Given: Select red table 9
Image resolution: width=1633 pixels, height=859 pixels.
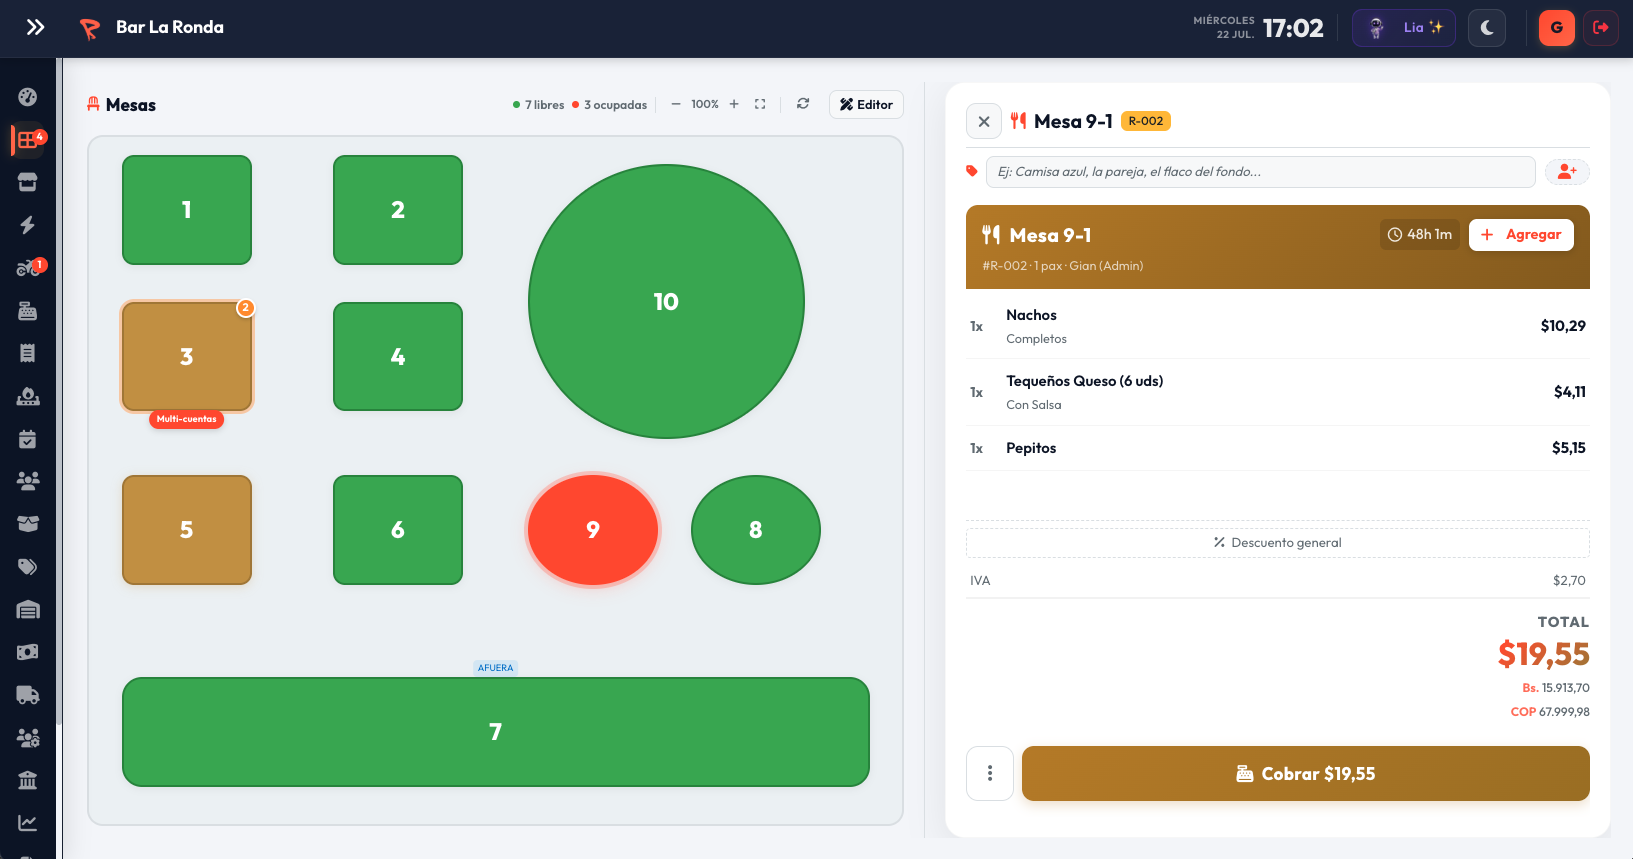Looking at the screenshot, I should [593, 530].
